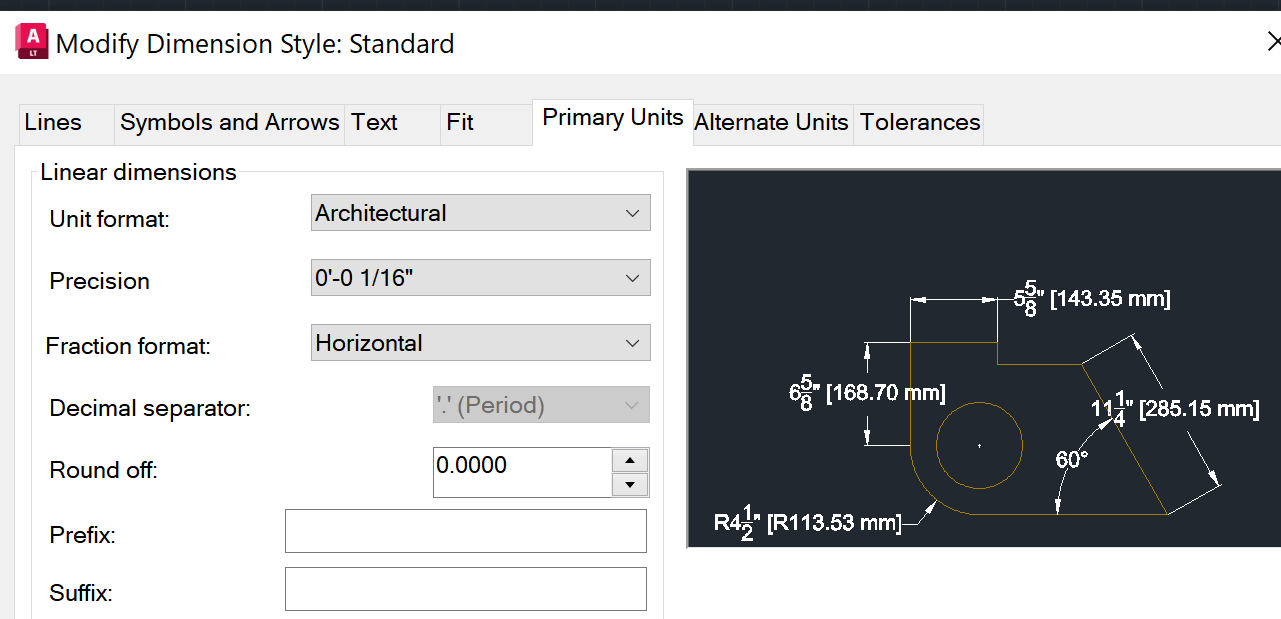Click the Decimal separator combo box
Image resolution: width=1281 pixels, height=619 pixels.
point(541,404)
